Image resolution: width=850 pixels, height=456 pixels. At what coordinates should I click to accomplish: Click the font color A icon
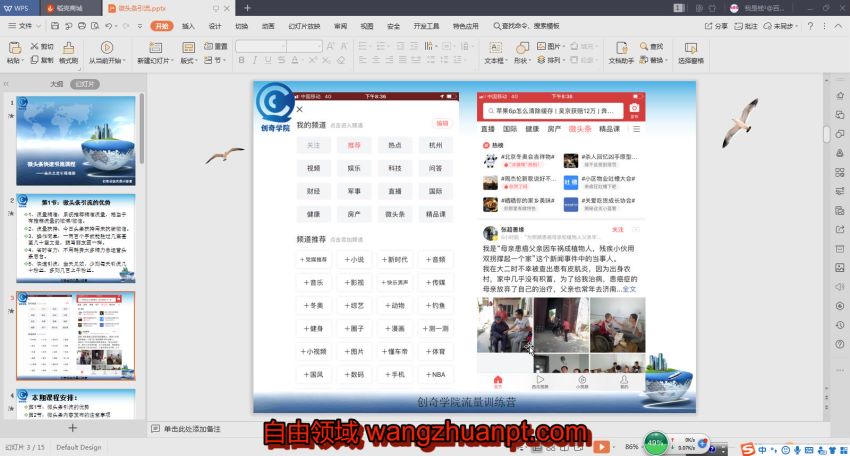click(x=294, y=60)
